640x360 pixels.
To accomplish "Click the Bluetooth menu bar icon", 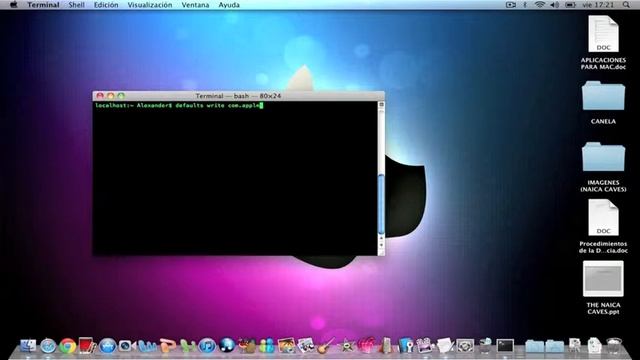I will (x=525, y=5).
